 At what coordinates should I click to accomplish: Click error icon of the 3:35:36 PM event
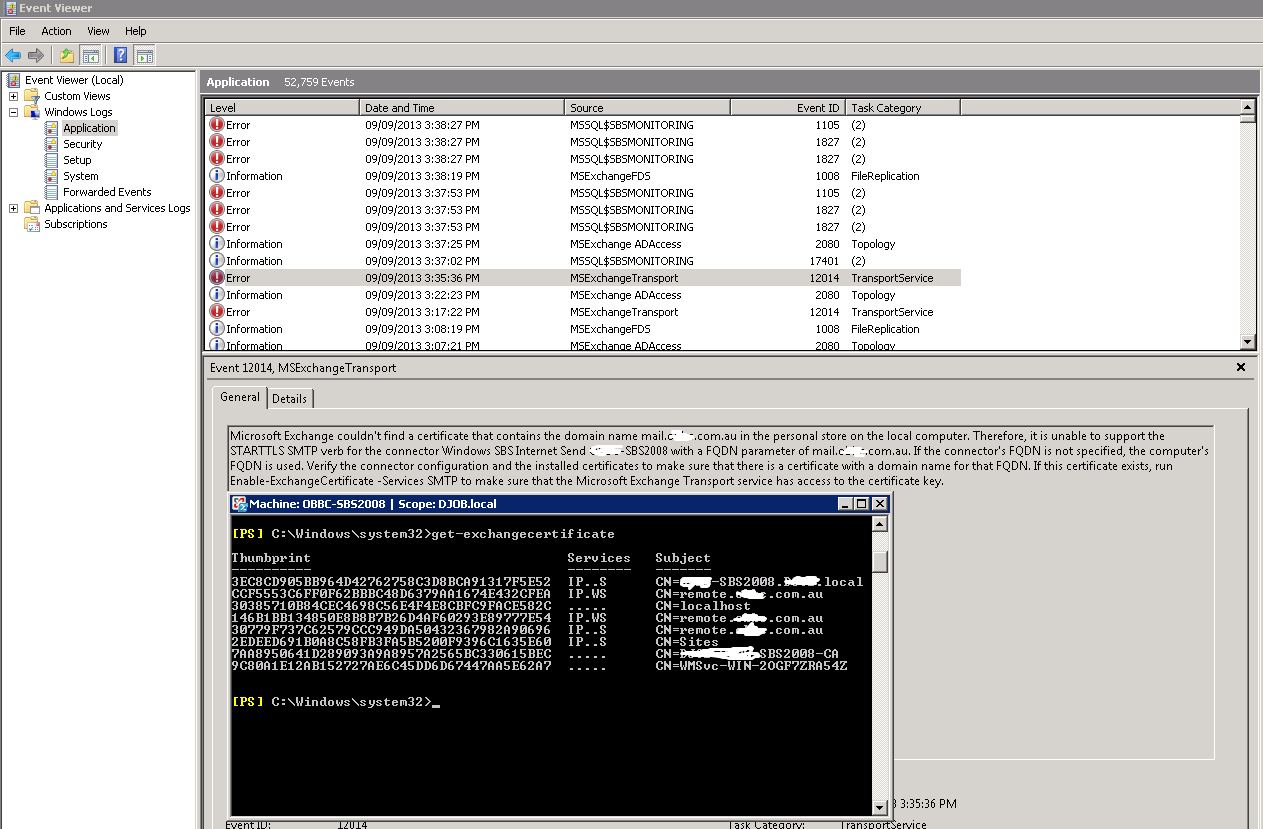pos(217,278)
